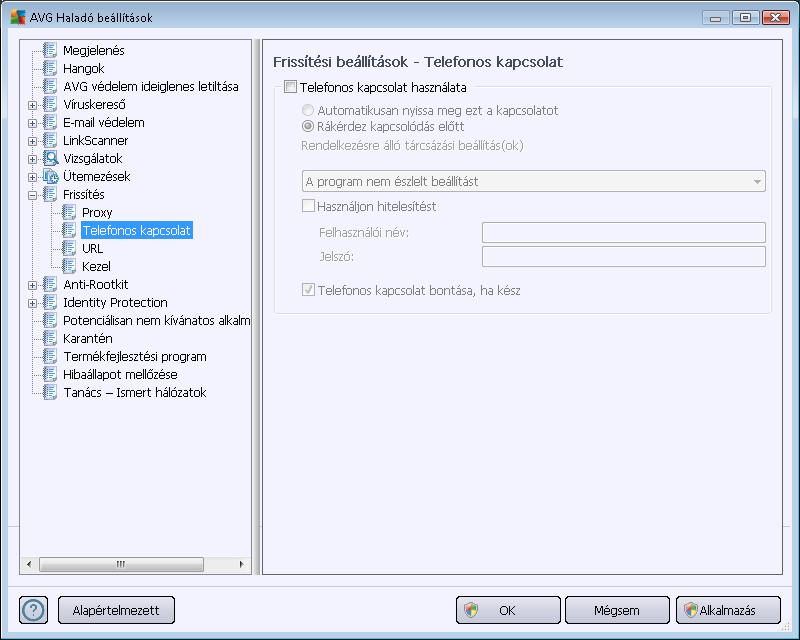The width and height of the screenshot is (800, 640).
Task: Enable Telefonos kapcsolat használata checkbox
Action: [x=290, y=87]
